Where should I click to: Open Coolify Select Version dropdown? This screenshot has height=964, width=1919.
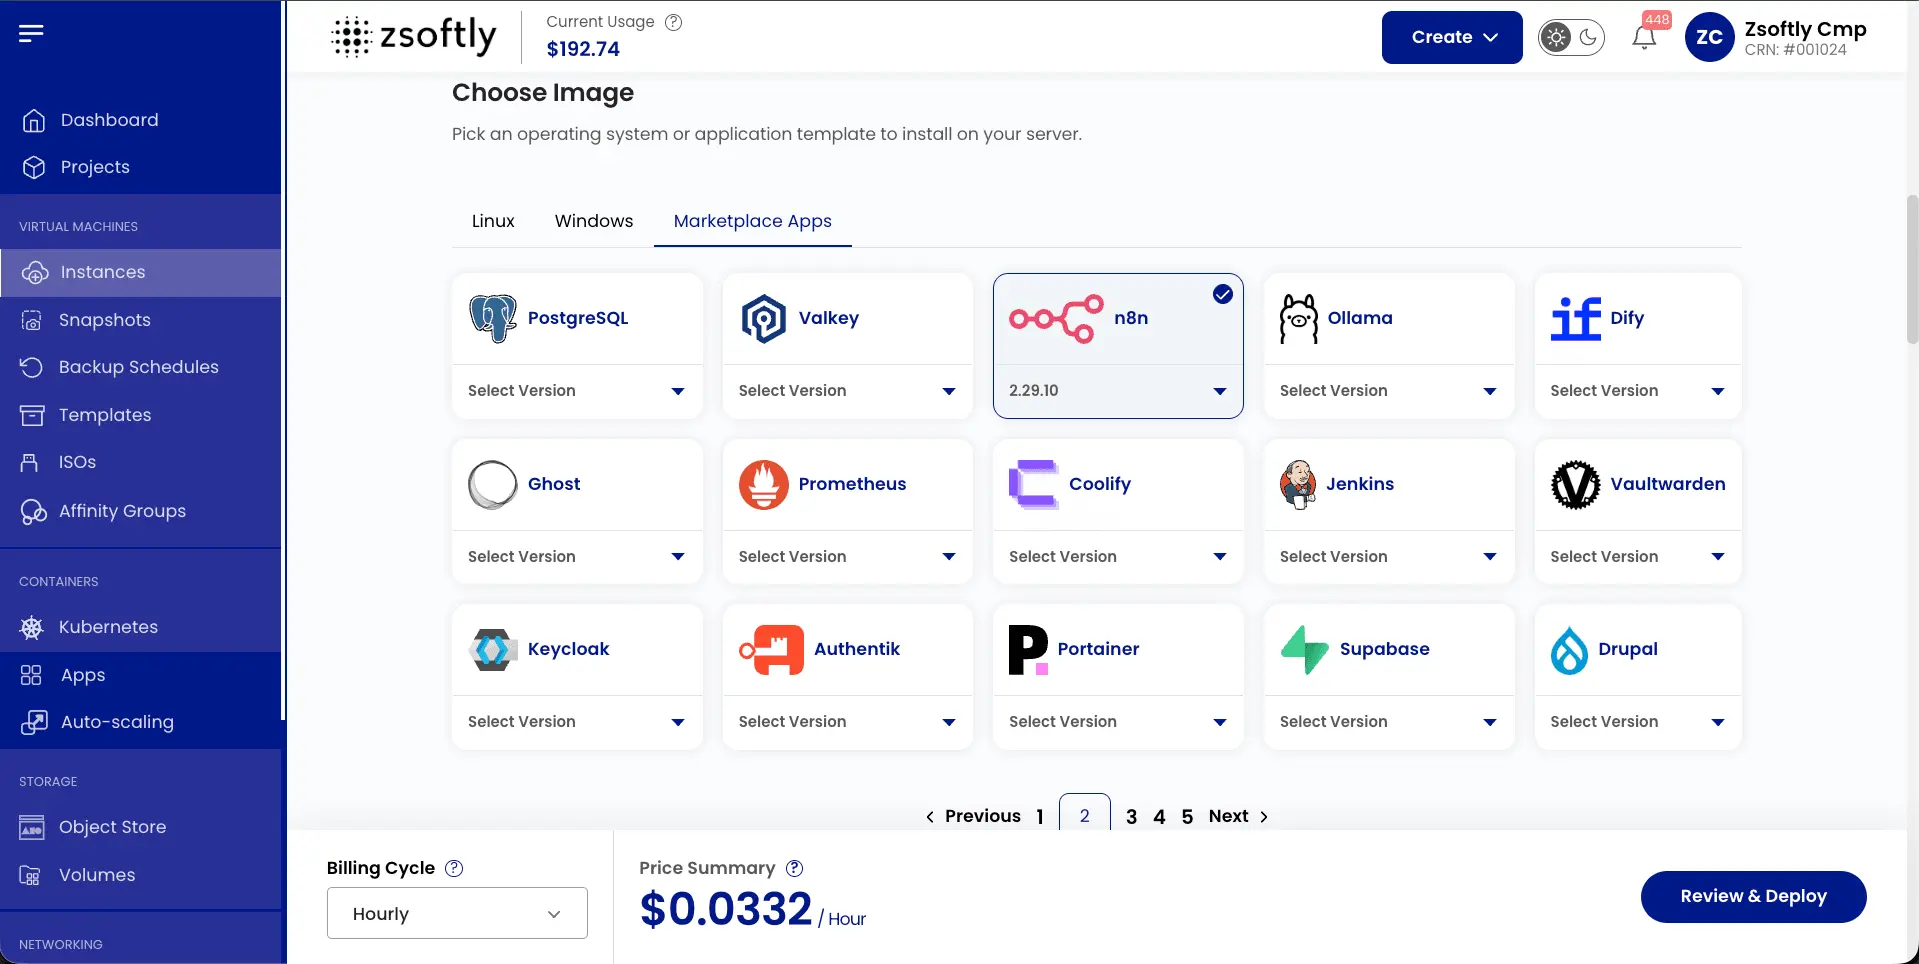coord(1118,557)
